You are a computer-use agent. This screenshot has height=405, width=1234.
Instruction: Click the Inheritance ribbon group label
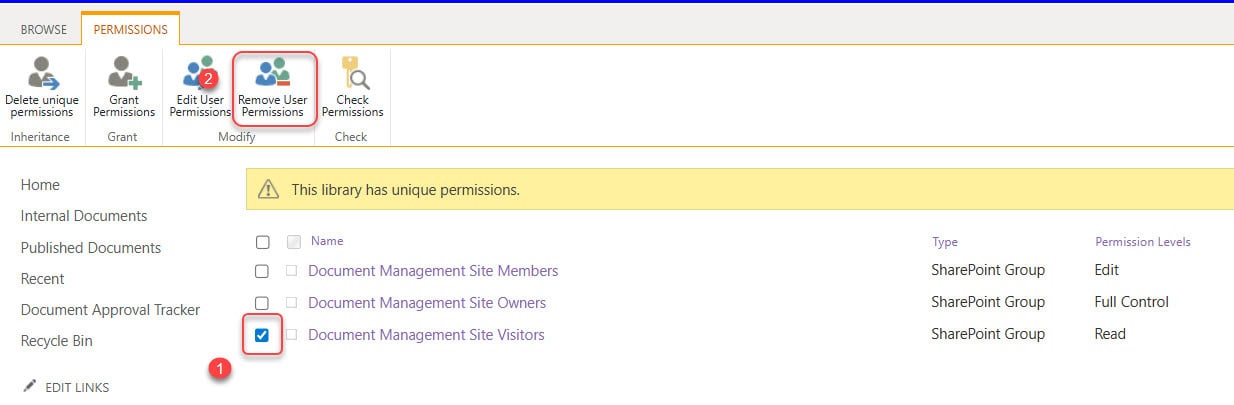[40, 137]
